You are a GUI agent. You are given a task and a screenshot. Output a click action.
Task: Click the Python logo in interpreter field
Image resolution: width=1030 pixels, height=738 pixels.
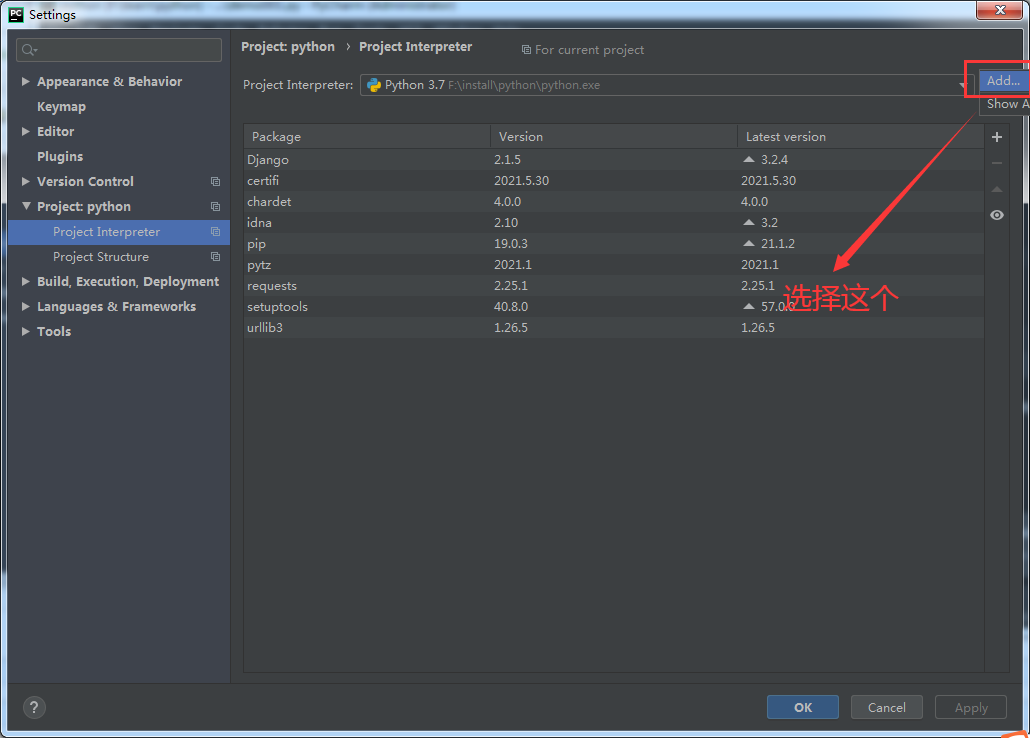(374, 85)
